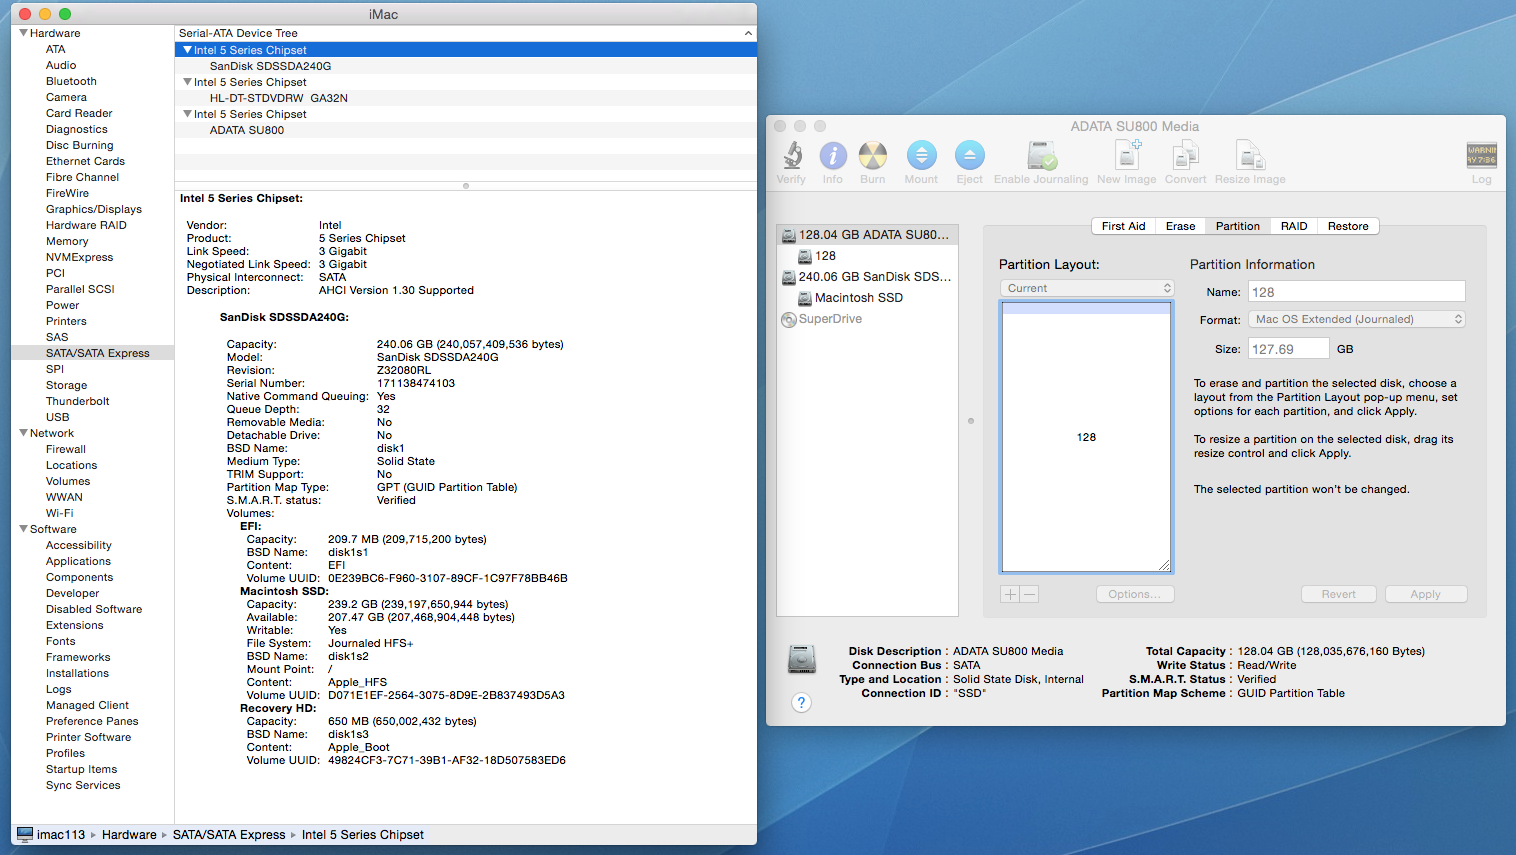Collapse the Intel chipset above ADATA SU800

(187, 114)
